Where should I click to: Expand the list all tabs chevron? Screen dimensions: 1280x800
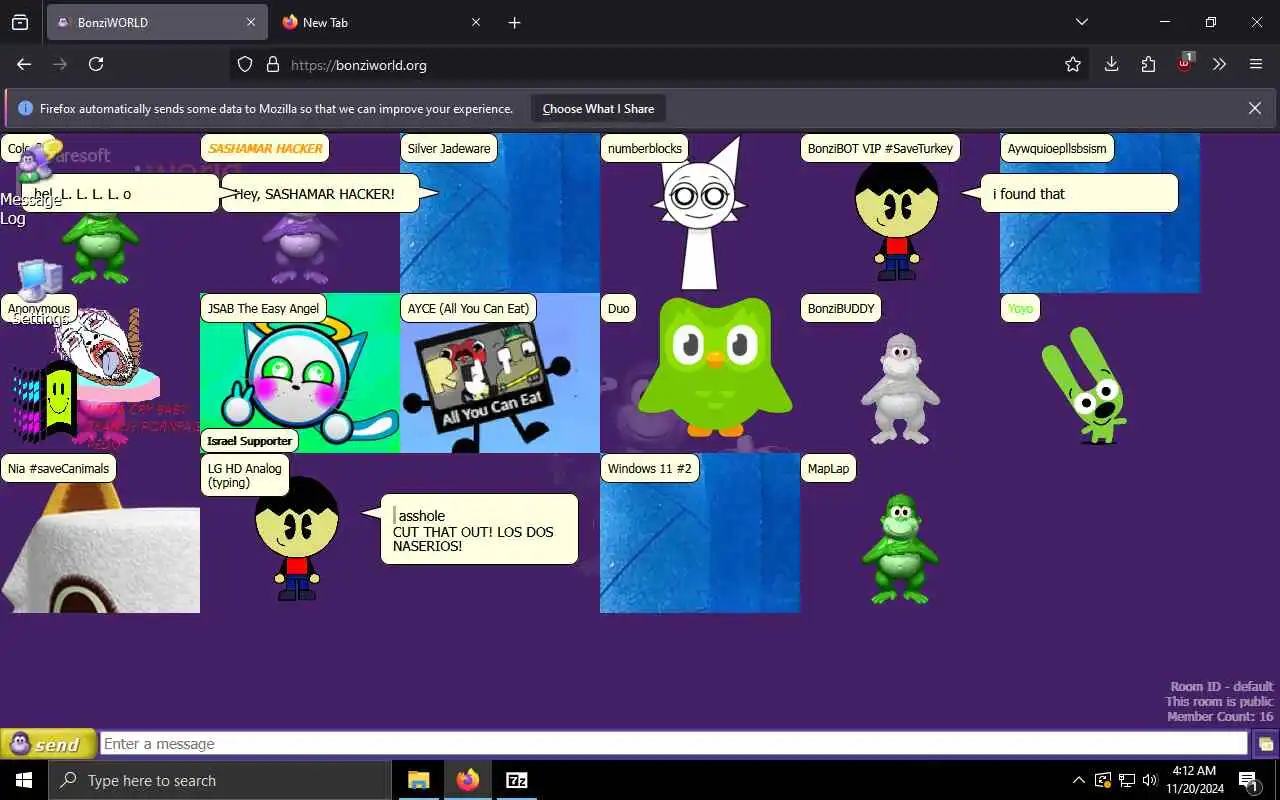[x=1081, y=22]
